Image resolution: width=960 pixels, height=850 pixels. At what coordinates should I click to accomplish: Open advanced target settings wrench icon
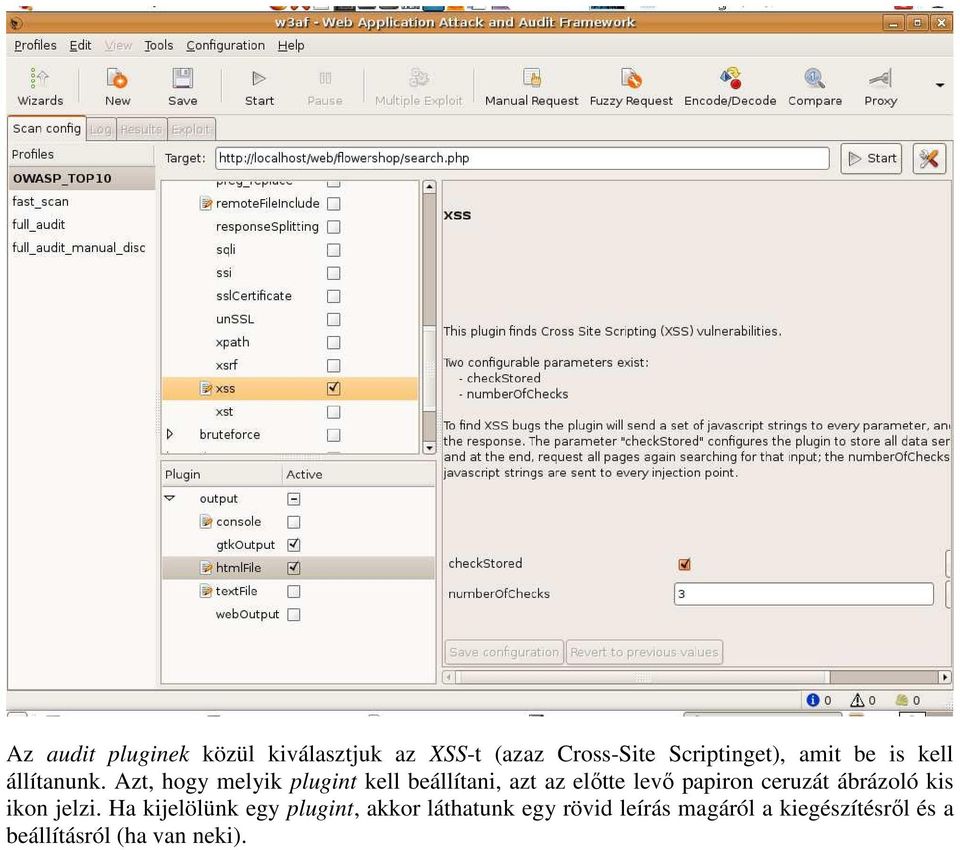(929, 159)
